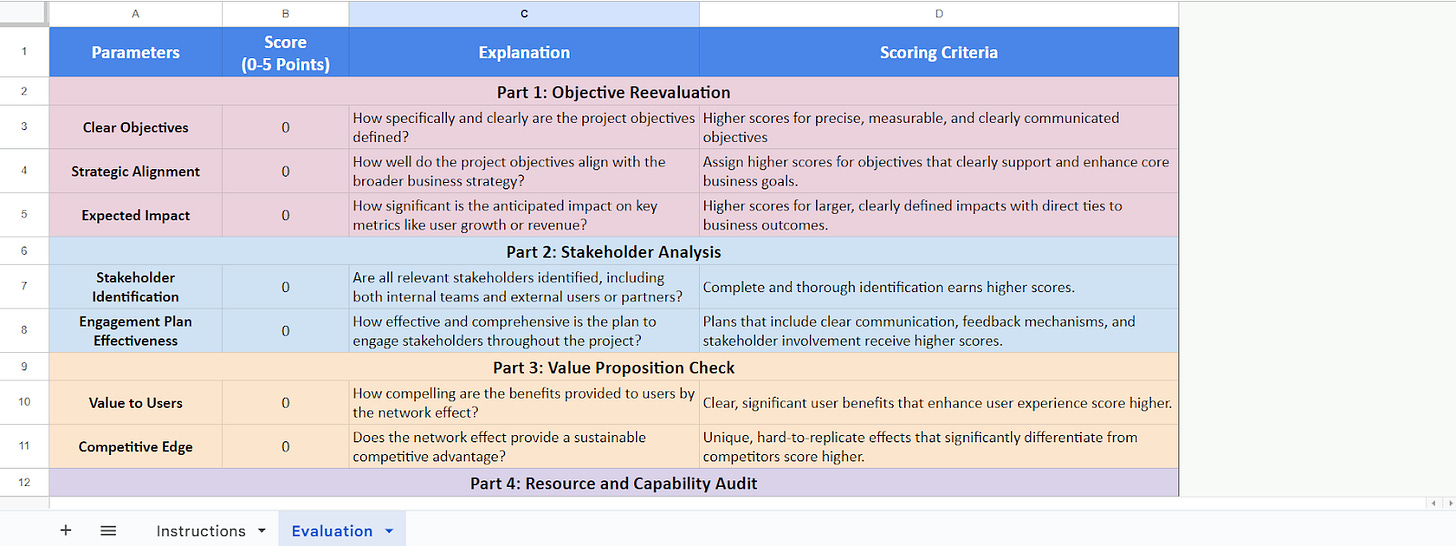Image resolution: width=1456 pixels, height=546 pixels.
Task: Click explanation about engaging stakeholders
Action: (x=524, y=331)
